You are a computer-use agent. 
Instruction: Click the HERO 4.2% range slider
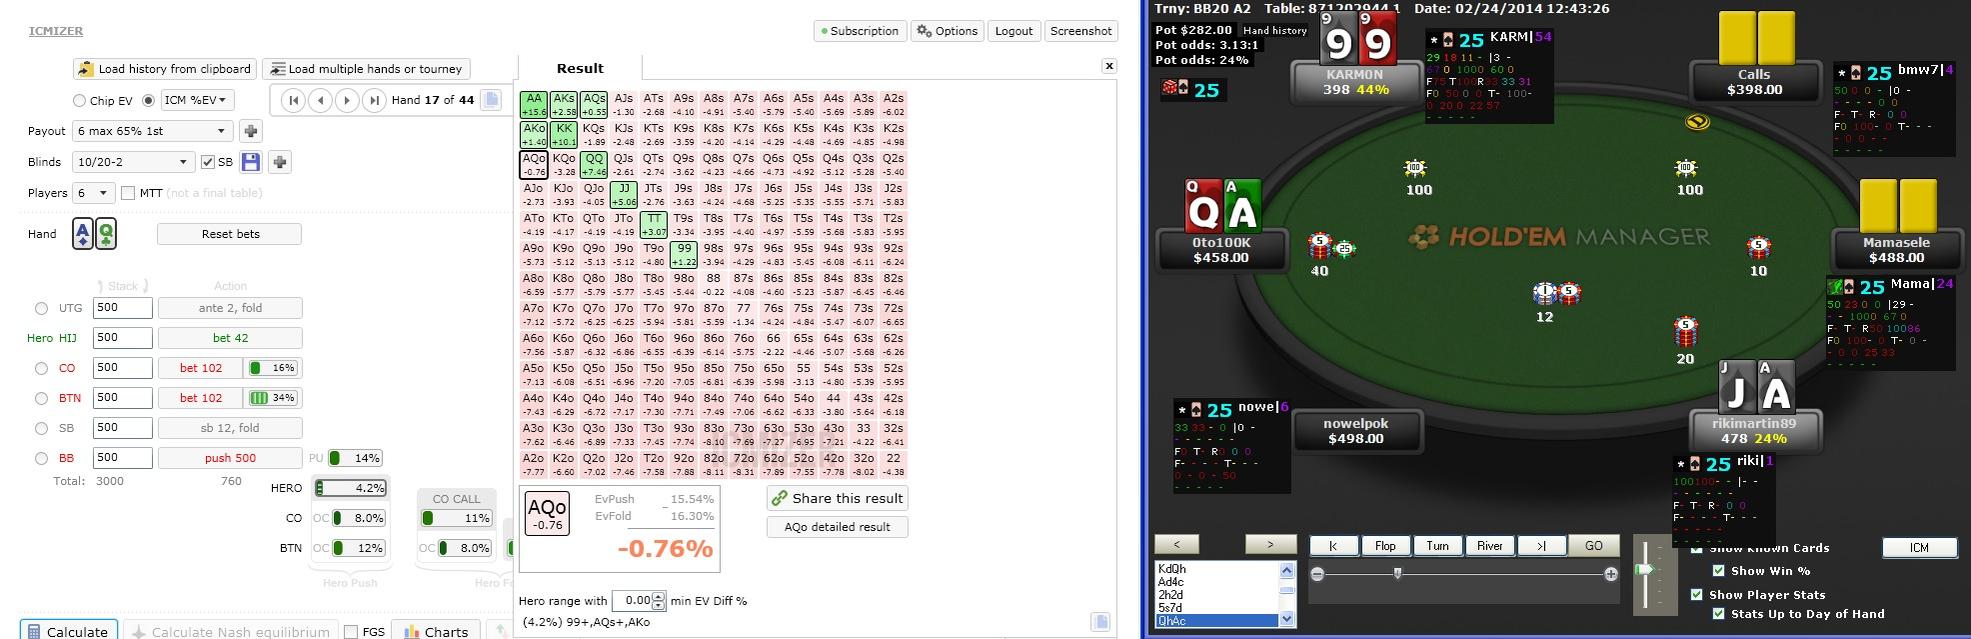click(351, 488)
